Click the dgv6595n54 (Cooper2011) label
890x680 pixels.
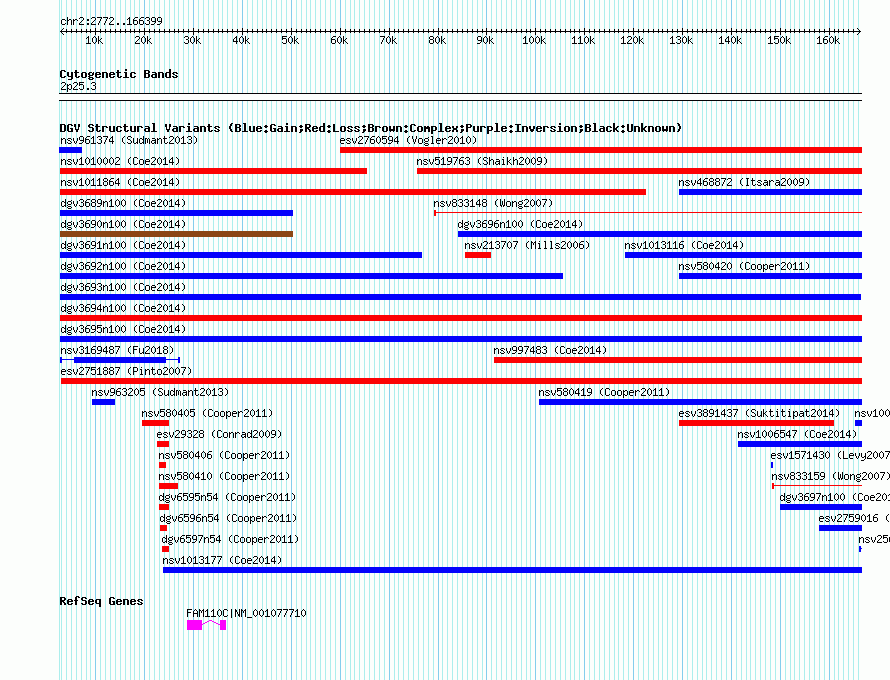click(227, 497)
